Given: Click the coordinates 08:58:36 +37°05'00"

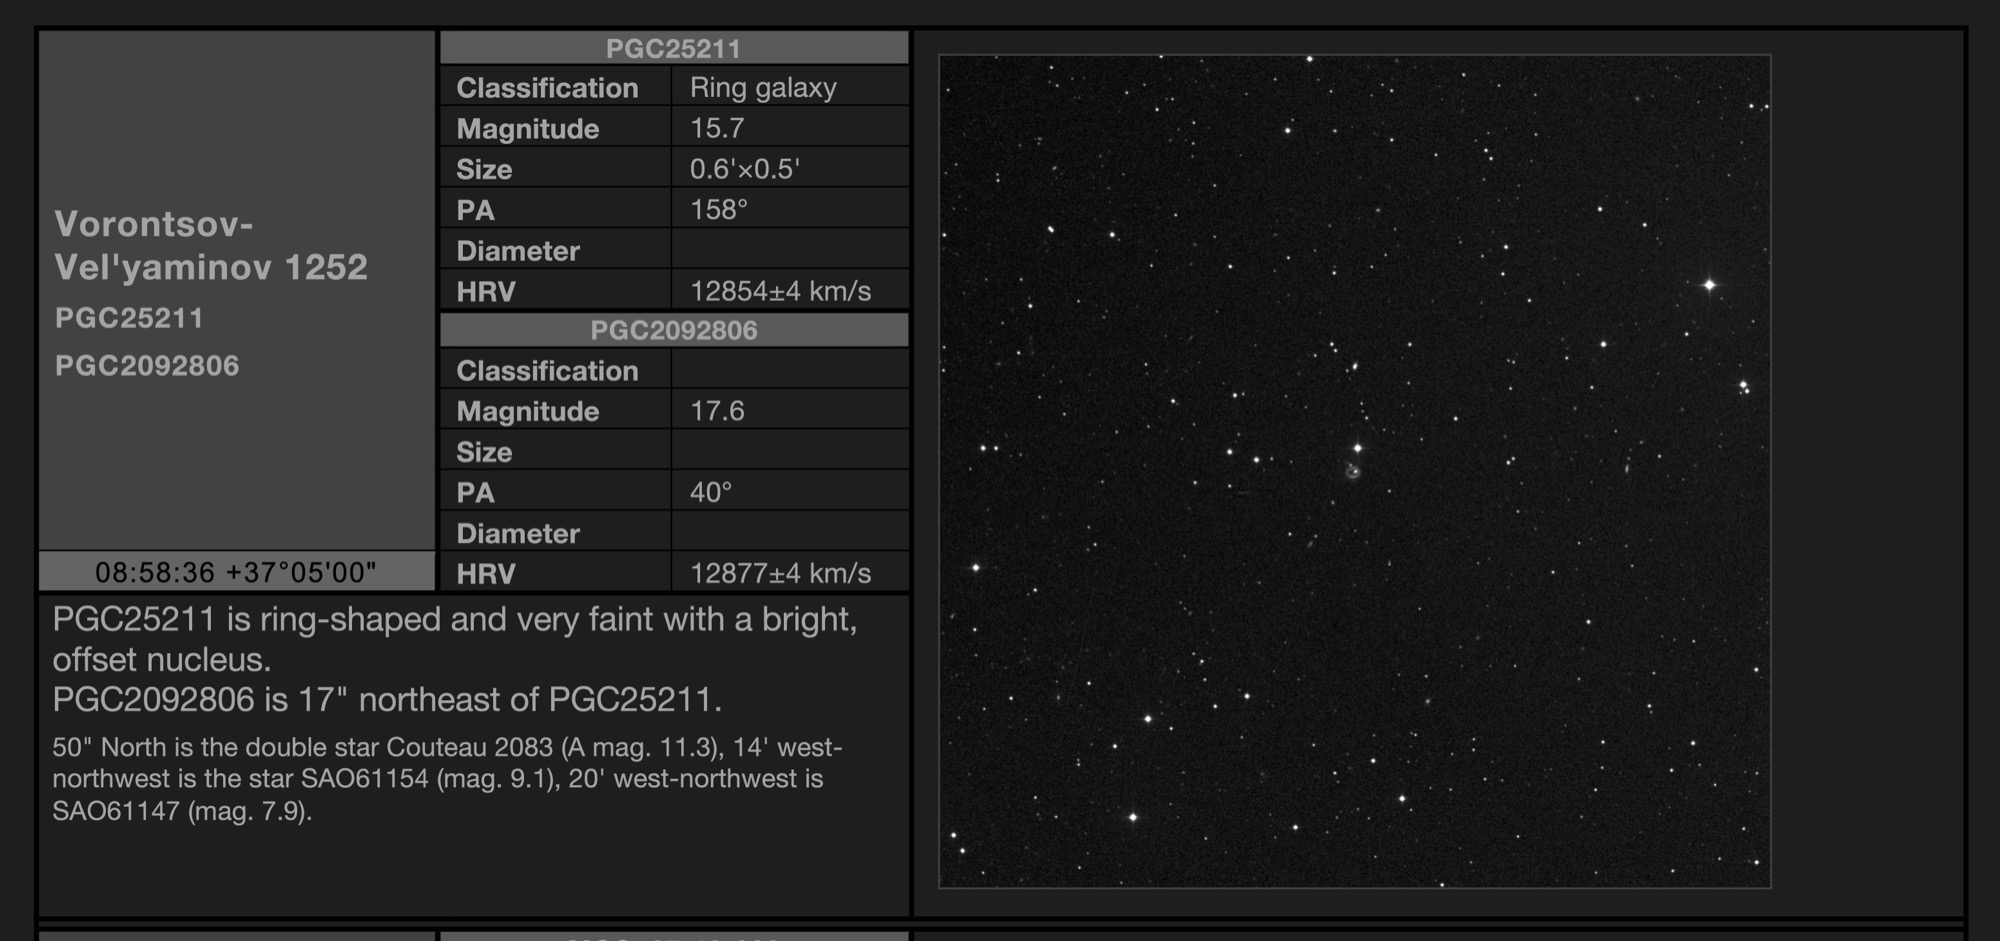Looking at the screenshot, I should pos(236,572).
